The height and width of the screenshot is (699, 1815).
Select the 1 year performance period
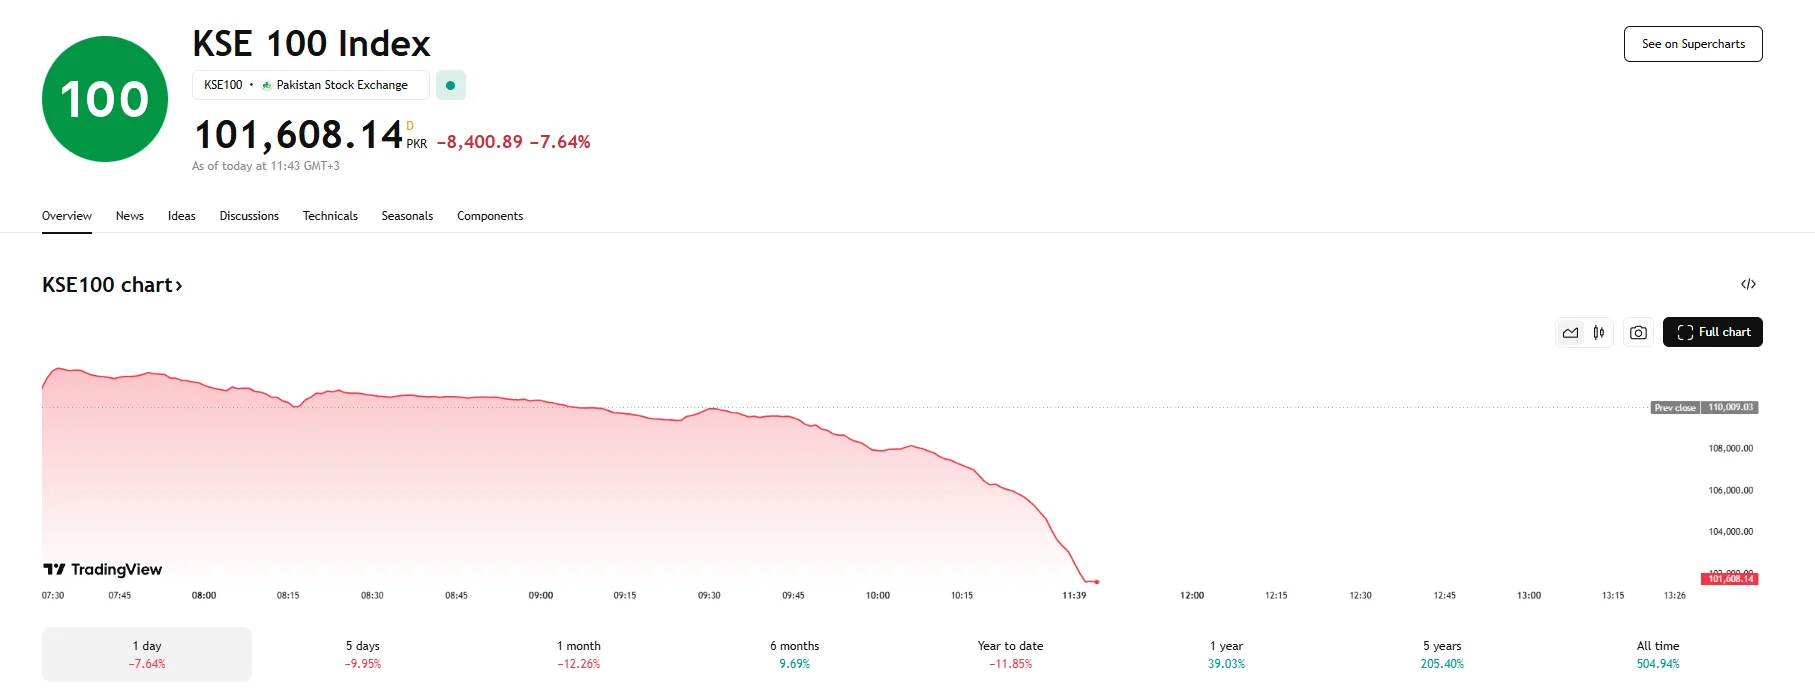[1226, 653]
